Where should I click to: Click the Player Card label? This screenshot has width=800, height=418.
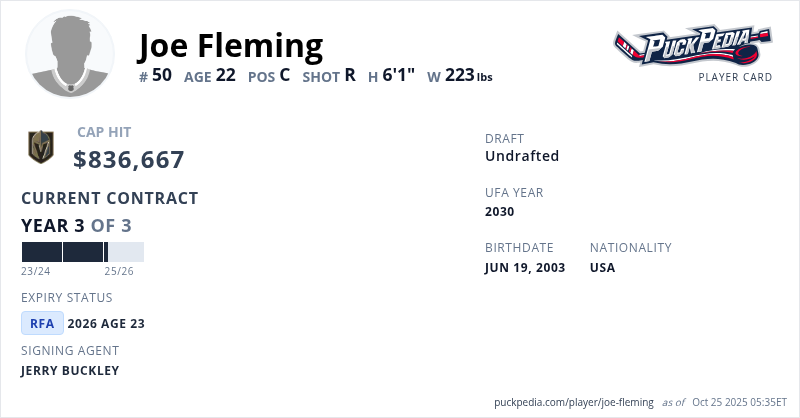tap(735, 77)
